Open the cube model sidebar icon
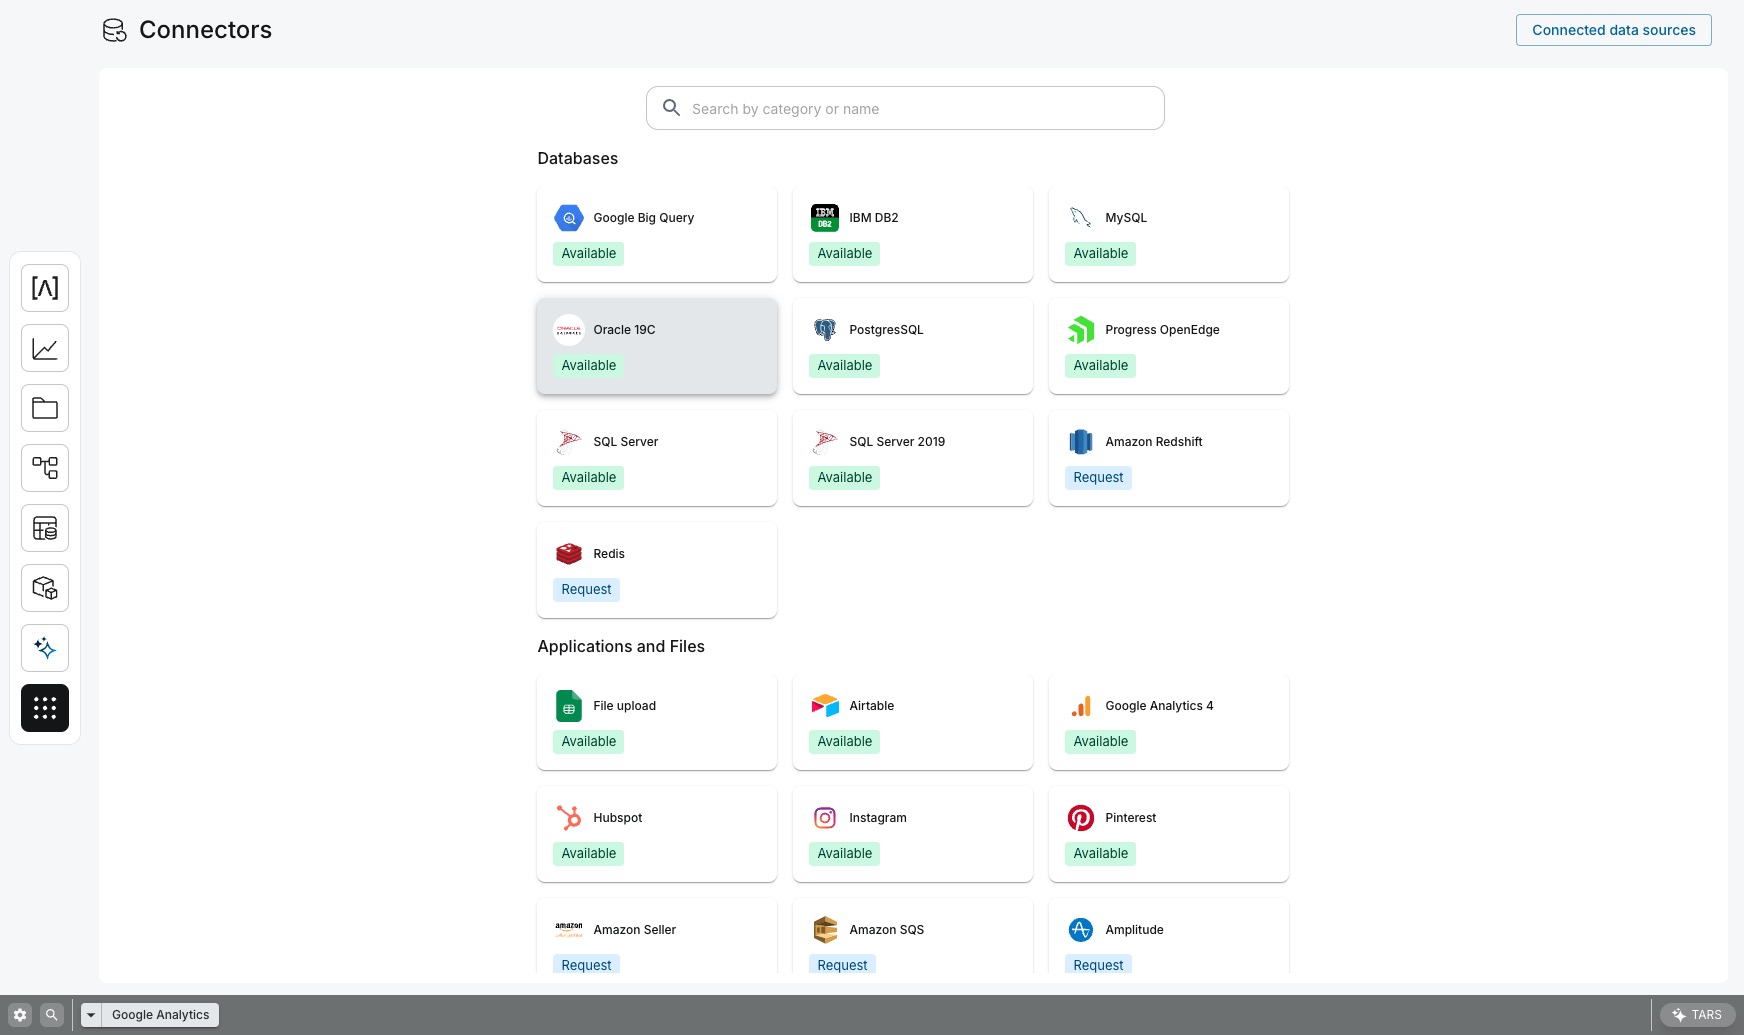The width and height of the screenshot is (1744, 1035). 45,588
